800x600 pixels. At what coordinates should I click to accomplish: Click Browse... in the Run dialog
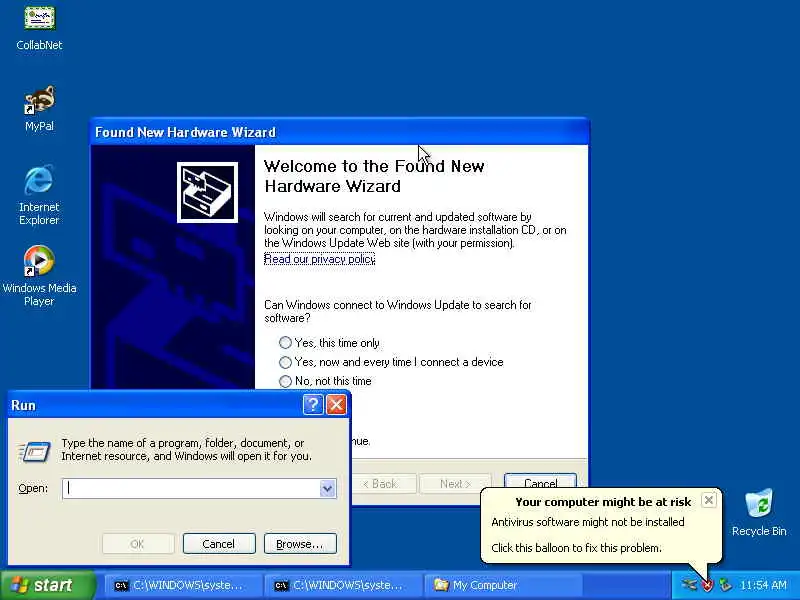(300, 544)
